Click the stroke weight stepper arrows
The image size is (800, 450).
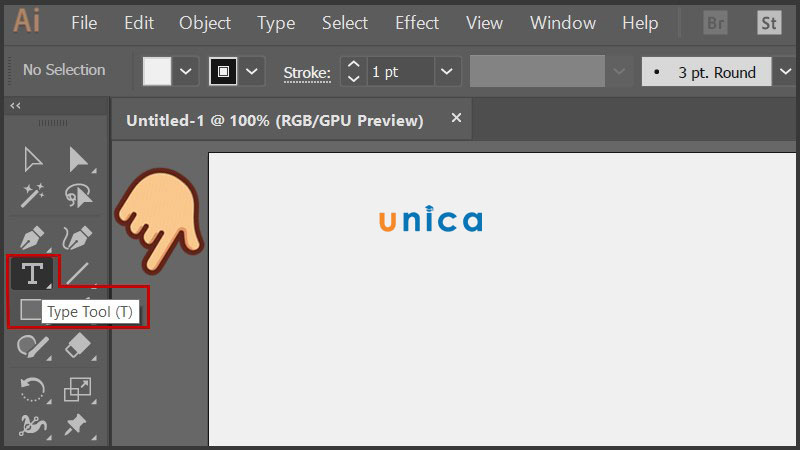tap(354, 71)
